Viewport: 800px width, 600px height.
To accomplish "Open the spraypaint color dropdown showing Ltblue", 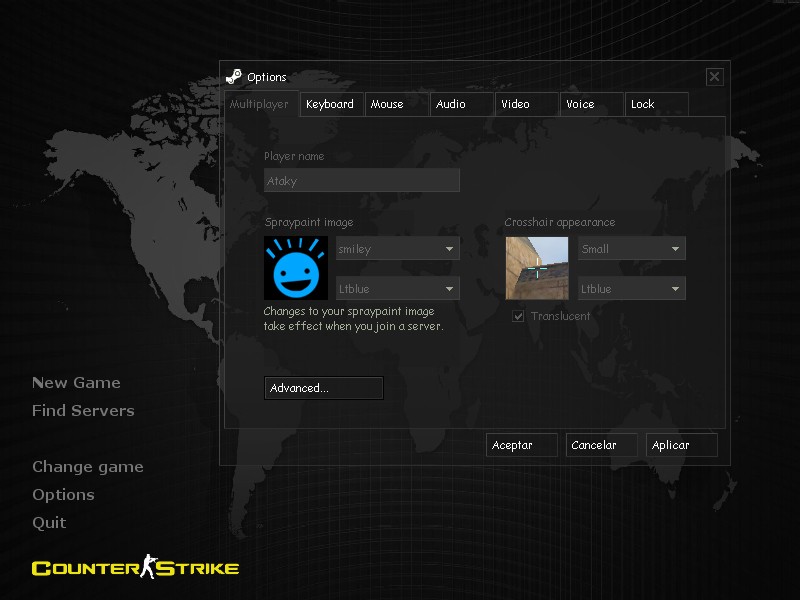I will click(397, 288).
